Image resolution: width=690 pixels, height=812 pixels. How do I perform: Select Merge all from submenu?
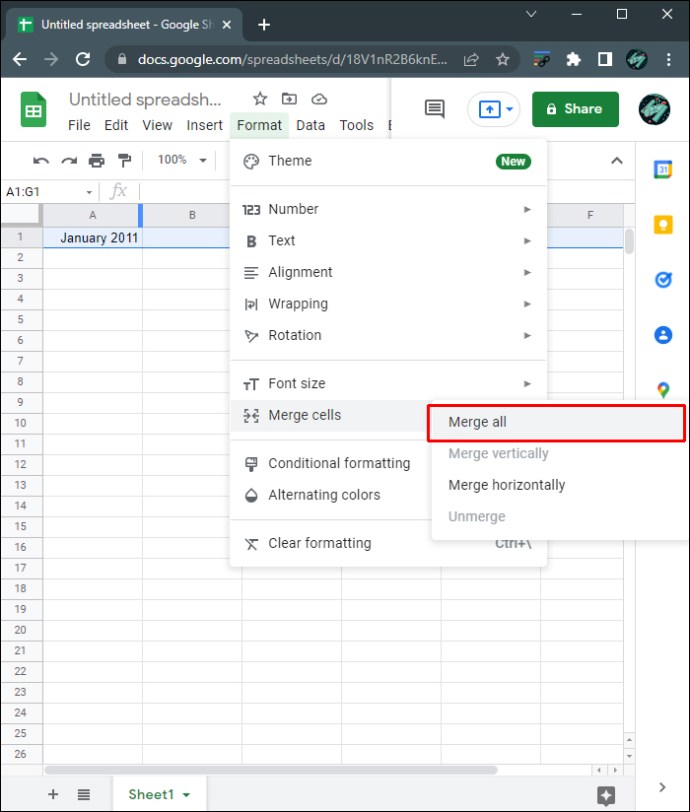[x=478, y=422]
